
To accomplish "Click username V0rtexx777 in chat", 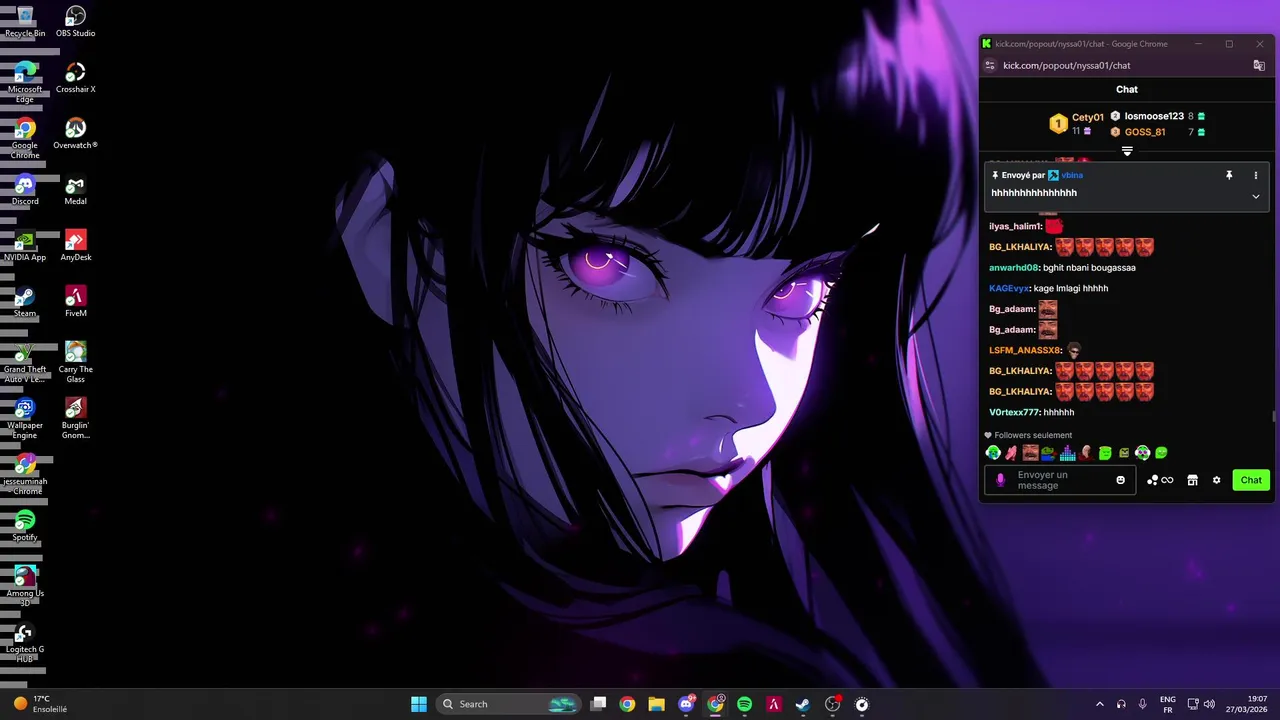I will pyautogui.click(x=1014, y=412).
